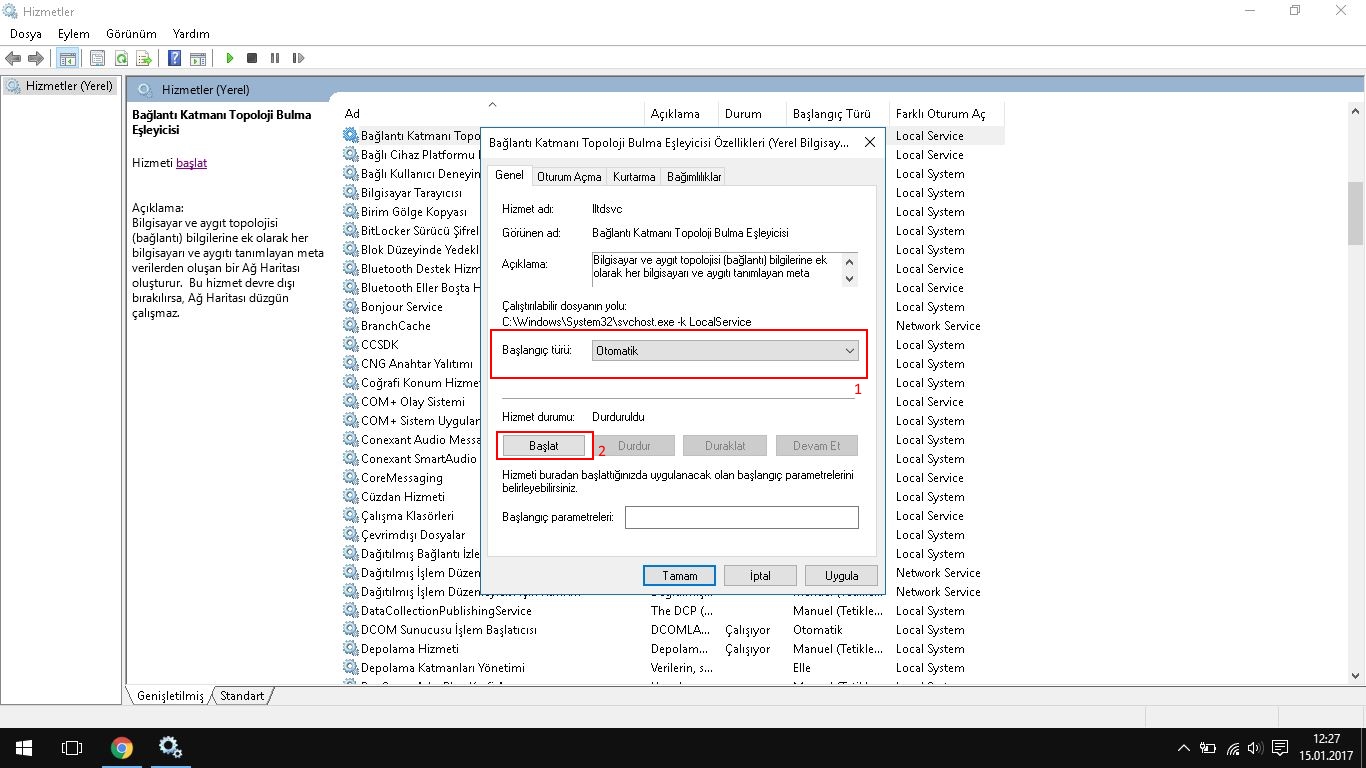Click the Başlat button in the dialog
This screenshot has height=768, width=1366.
[x=544, y=446]
